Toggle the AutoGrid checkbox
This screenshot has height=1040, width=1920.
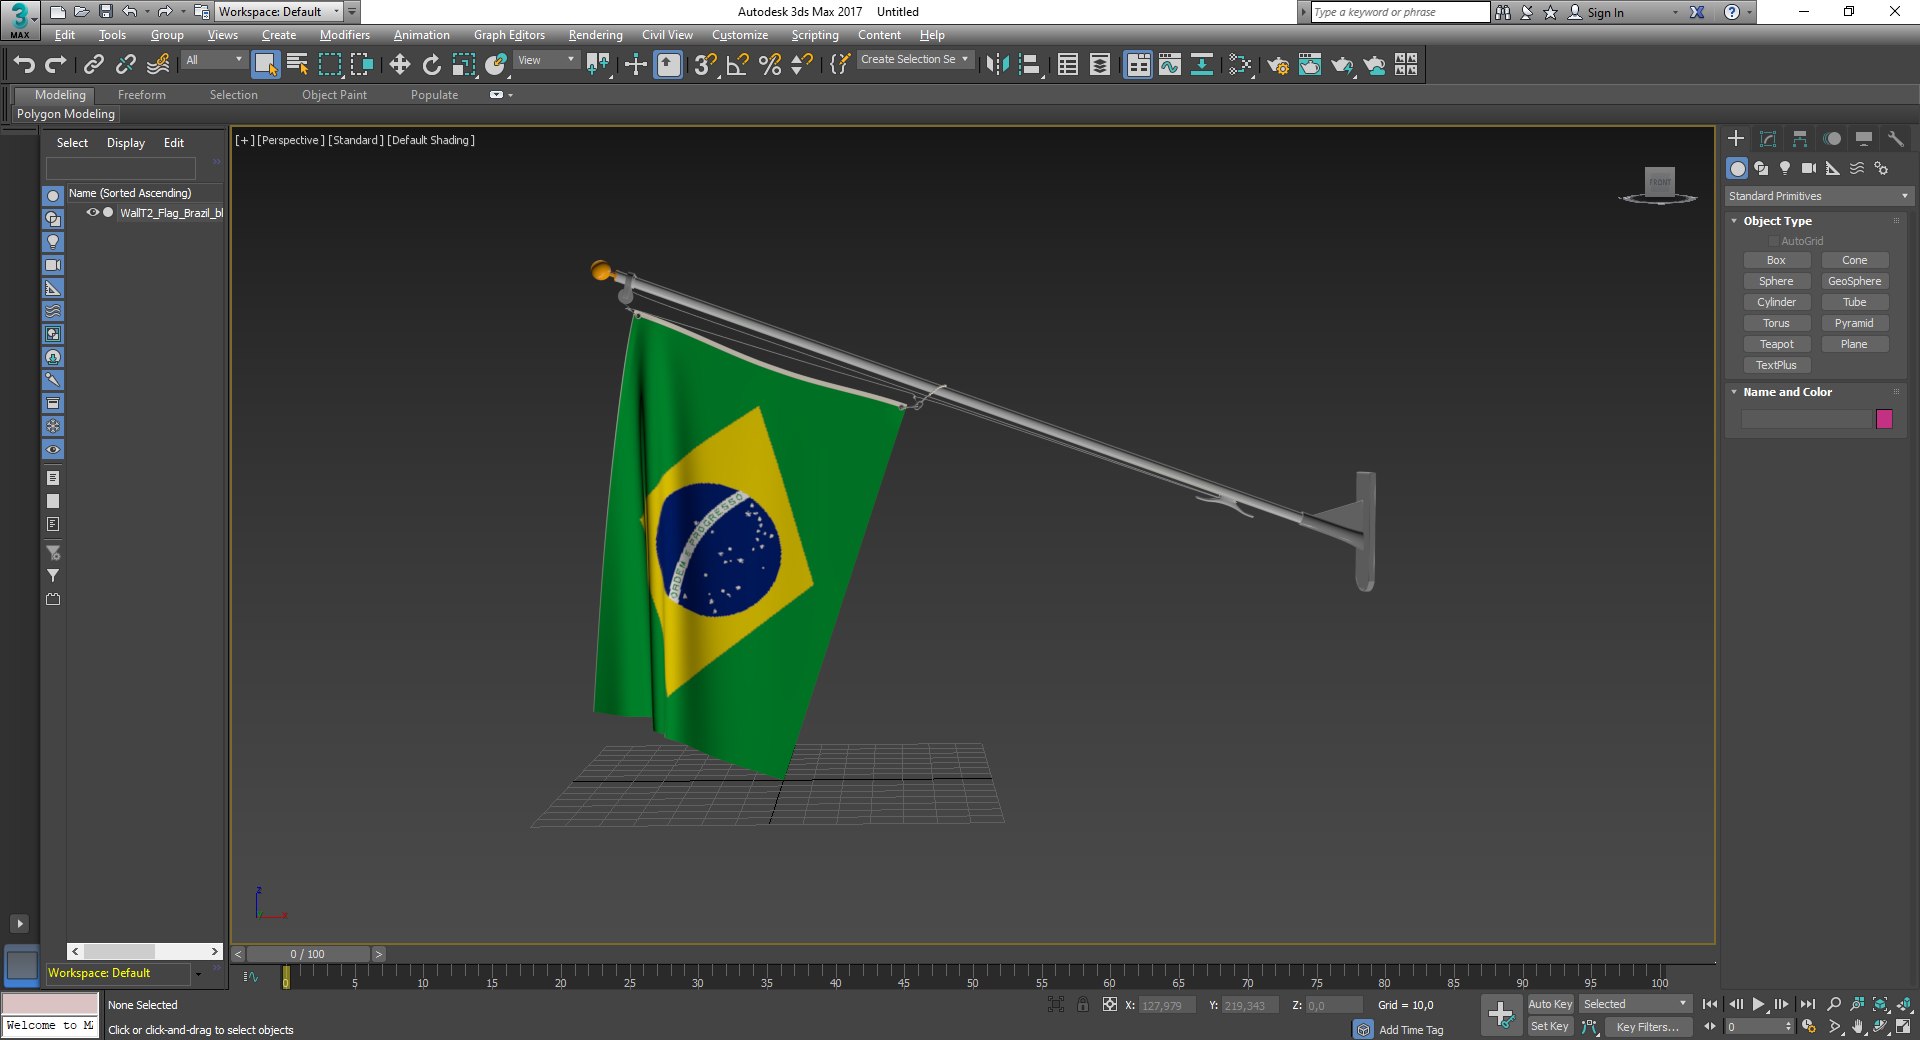pyautogui.click(x=1774, y=241)
